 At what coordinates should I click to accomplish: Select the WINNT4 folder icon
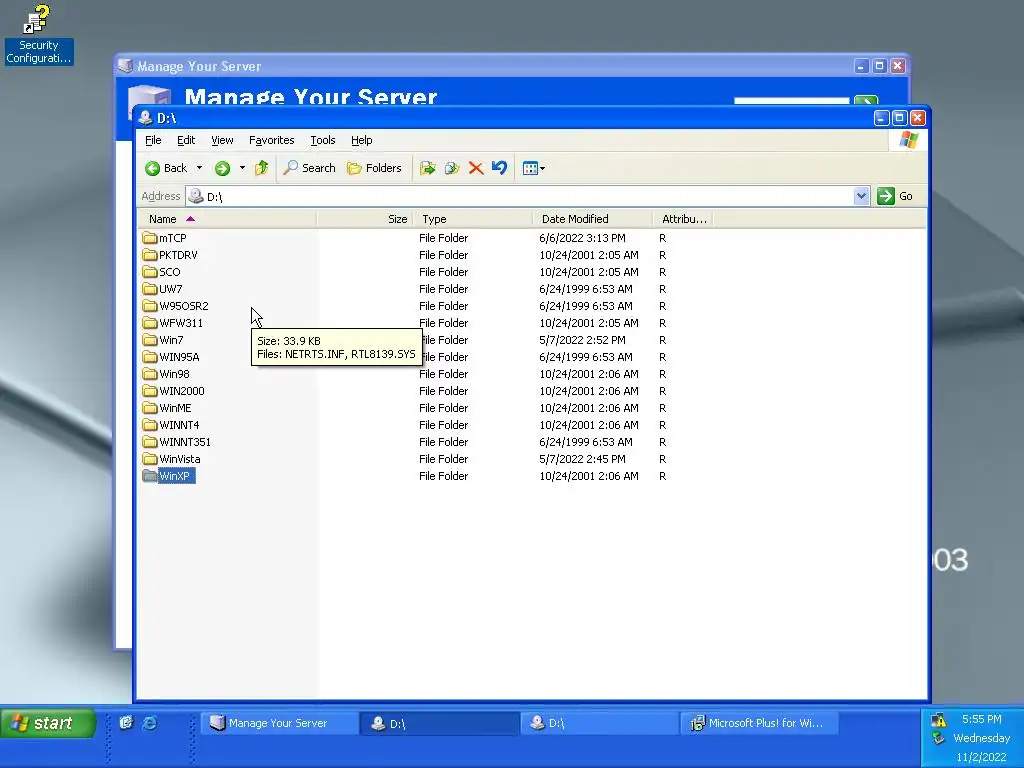pyautogui.click(x=150, y=424)
